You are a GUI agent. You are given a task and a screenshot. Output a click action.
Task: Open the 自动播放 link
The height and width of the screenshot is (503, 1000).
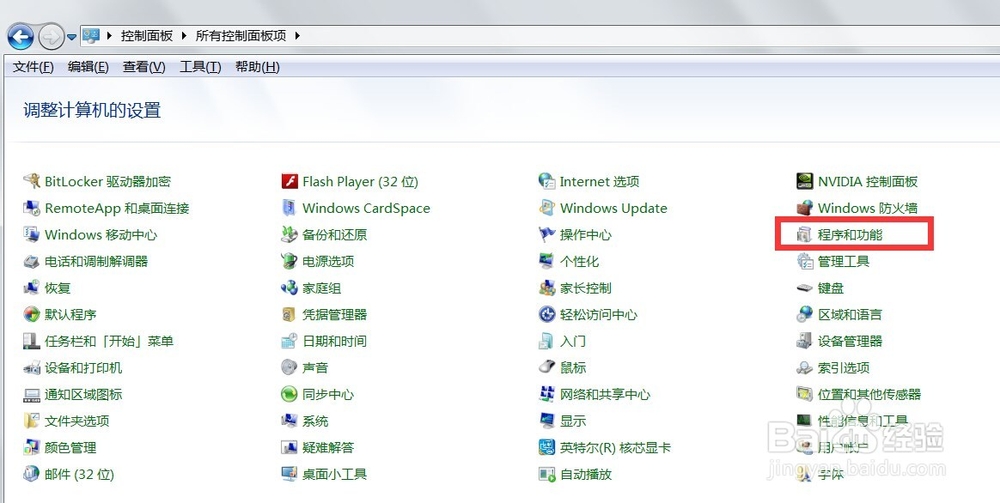tap(585, 474)
